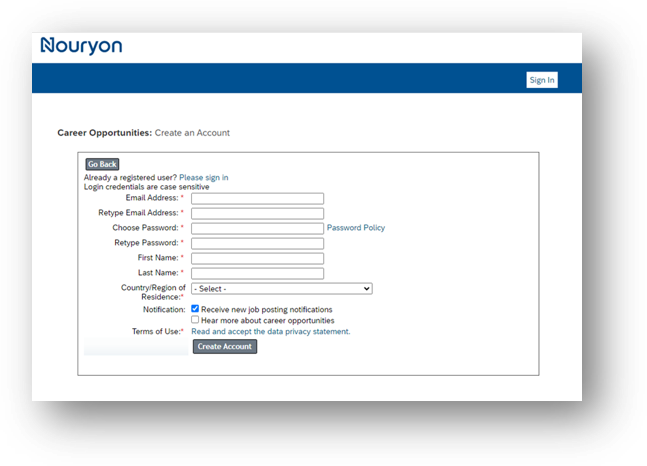The height and width of the screenshot is (466, 647).
Task: Select the Choose Password input box
Action: (257, 228)
